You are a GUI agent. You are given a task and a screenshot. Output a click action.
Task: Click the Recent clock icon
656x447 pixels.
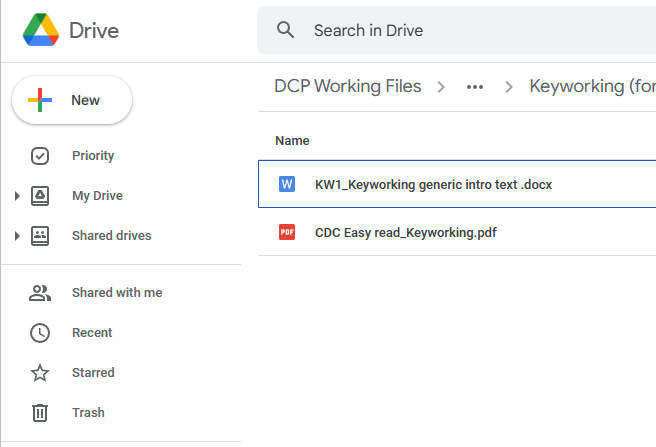(x=40, y=333)
